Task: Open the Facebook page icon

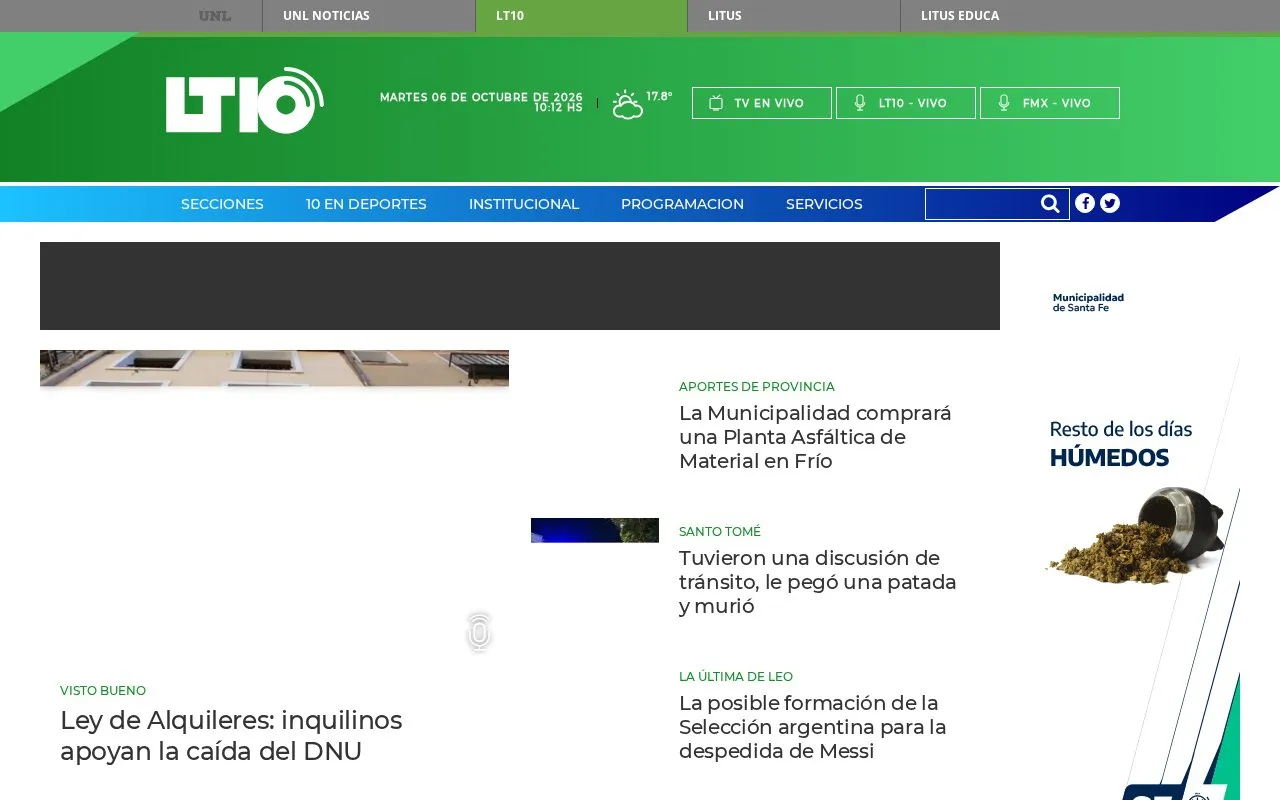Action: coord(1085,203)
